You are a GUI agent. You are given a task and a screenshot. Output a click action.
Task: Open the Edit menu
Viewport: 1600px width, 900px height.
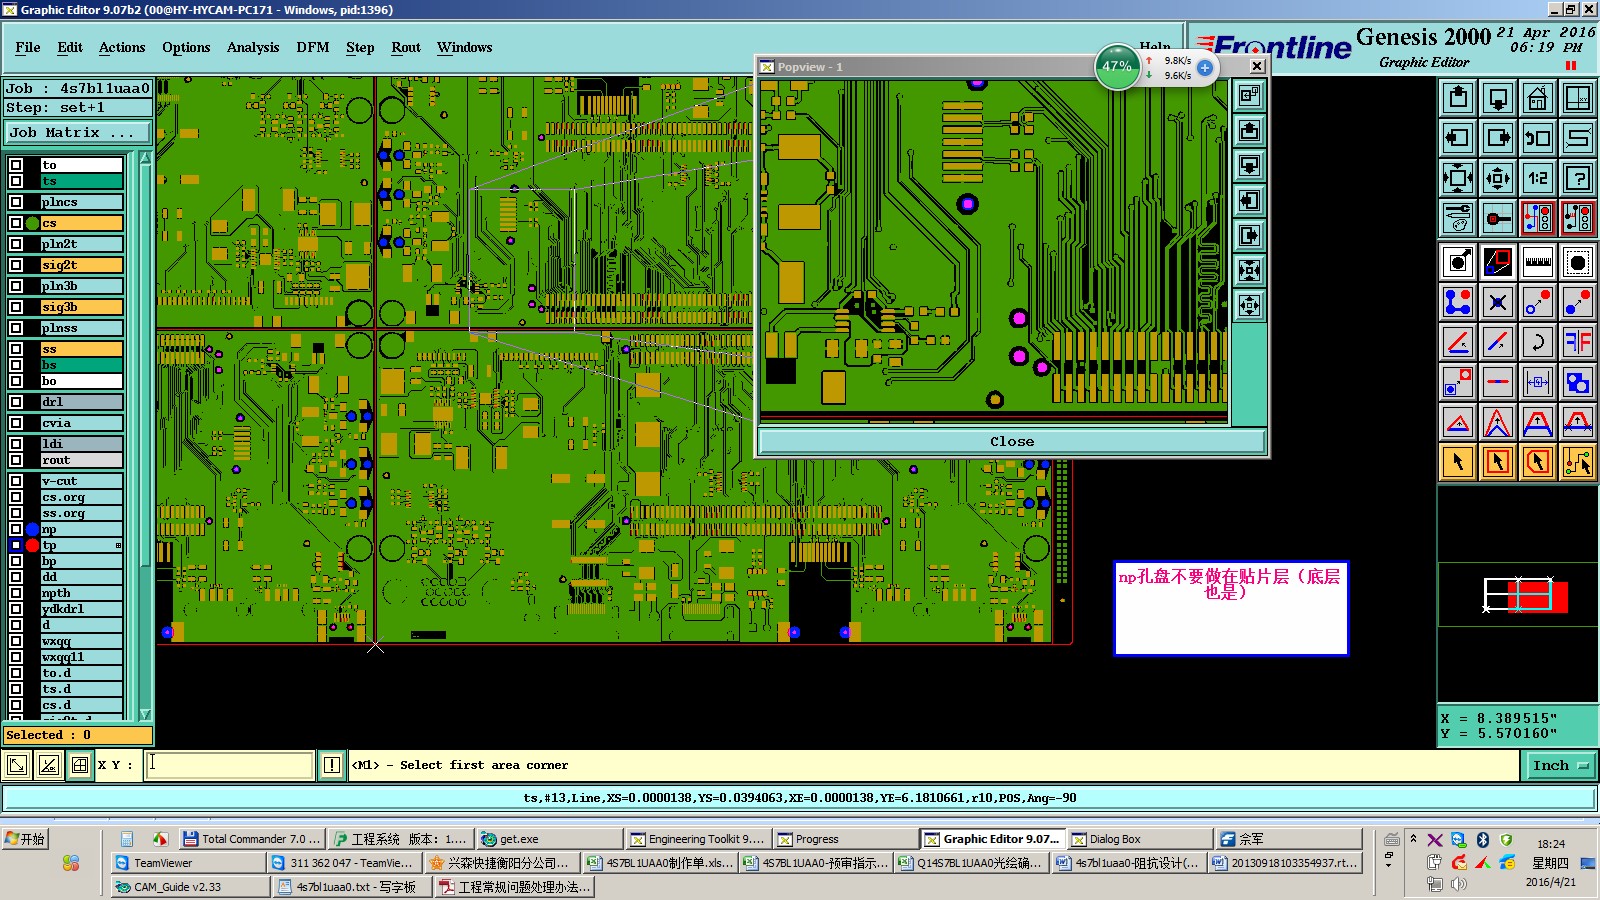click(x=70, y=47)
